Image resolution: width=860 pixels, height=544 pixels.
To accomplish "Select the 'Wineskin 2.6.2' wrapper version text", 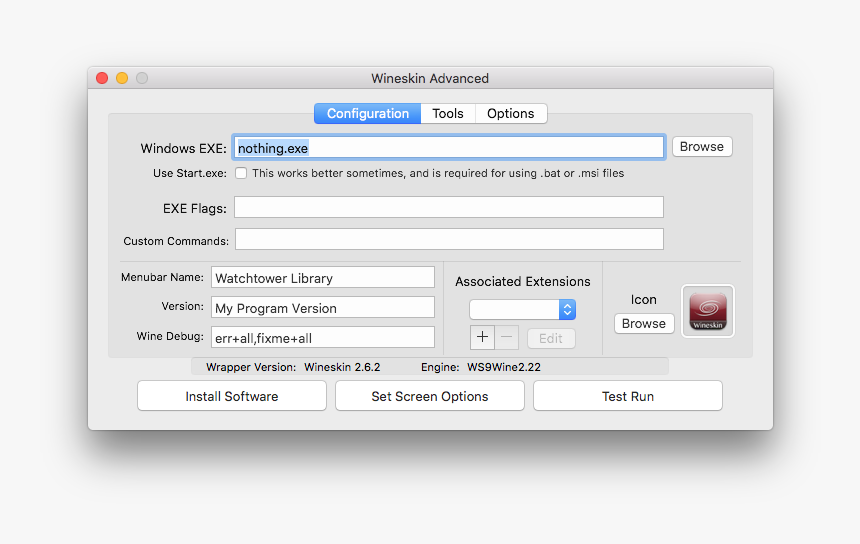I will pyautogui.click(x=342, y=367).
